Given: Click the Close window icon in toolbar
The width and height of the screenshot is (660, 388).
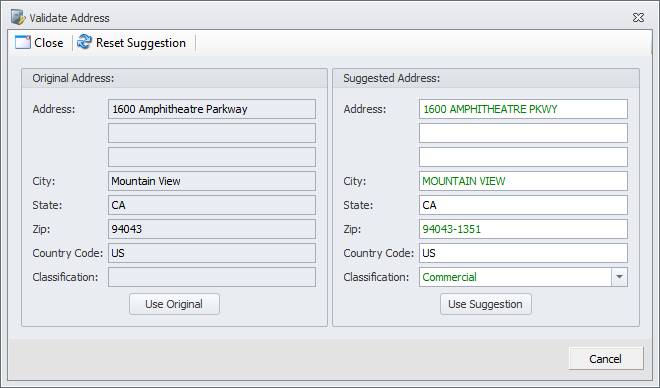Looking at the screenshot, I should (23, 43).
